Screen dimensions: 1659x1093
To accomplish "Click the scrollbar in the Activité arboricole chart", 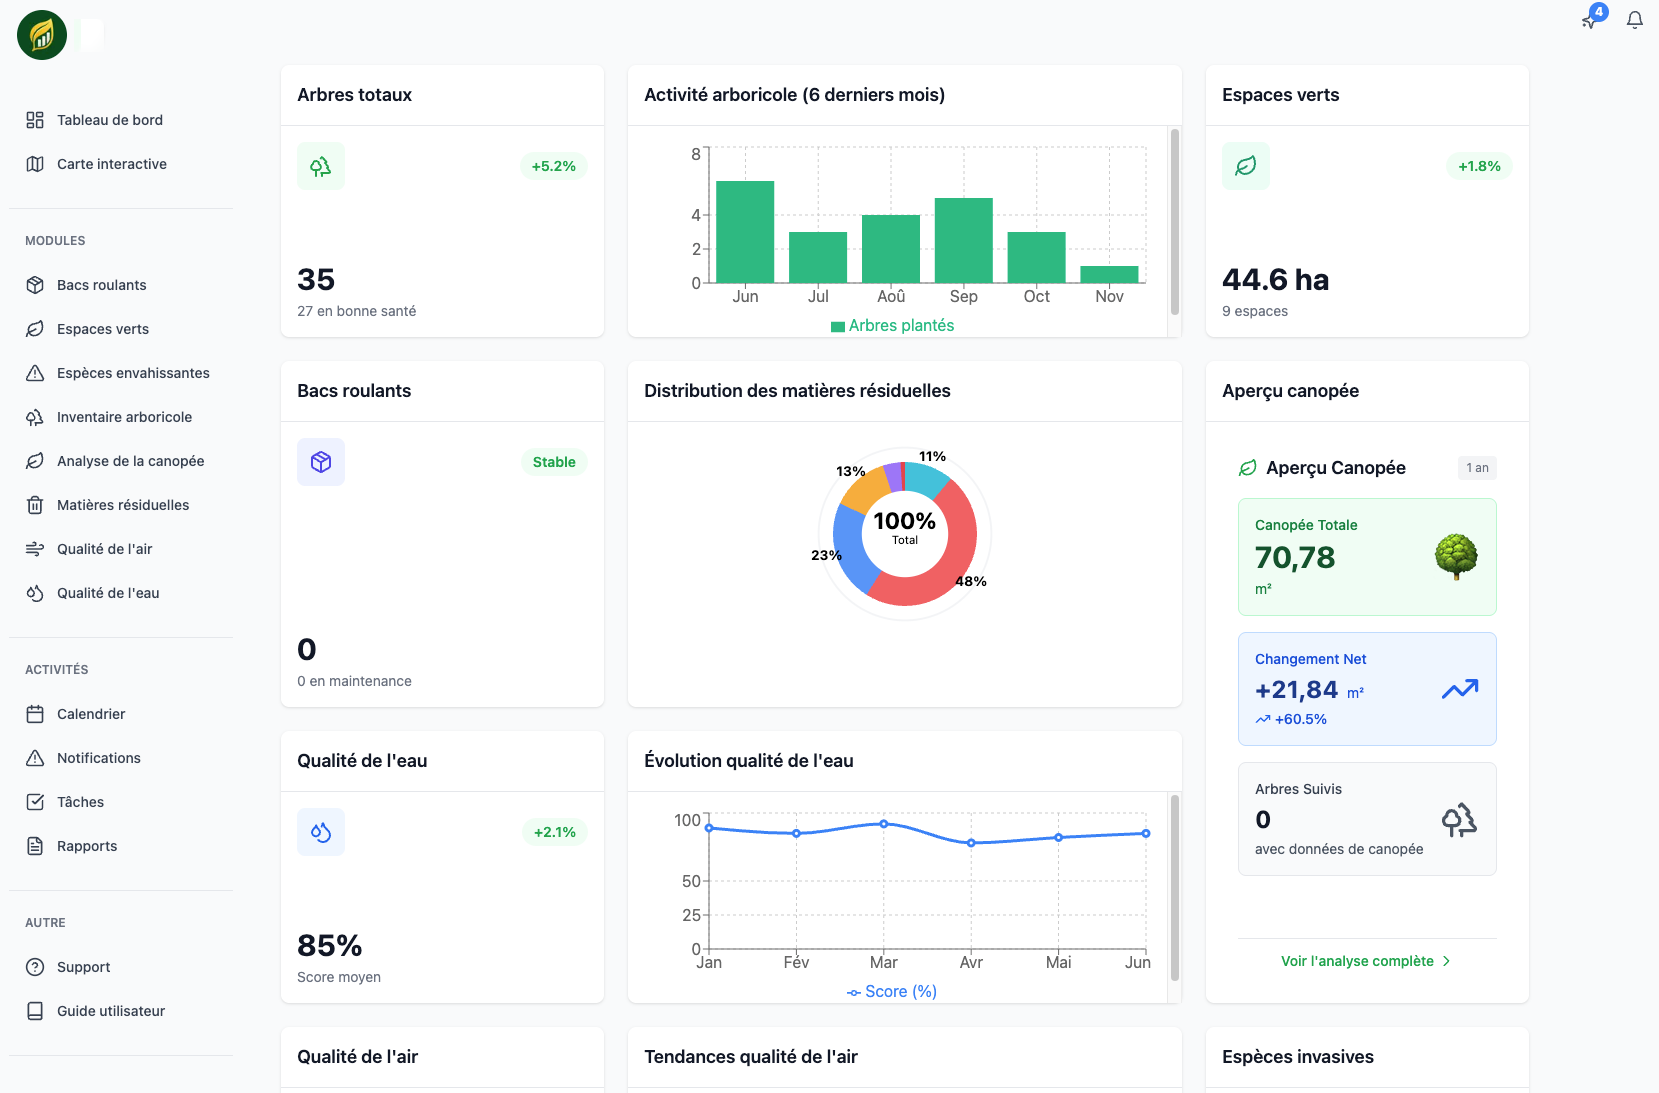I will pos(1175,222).
